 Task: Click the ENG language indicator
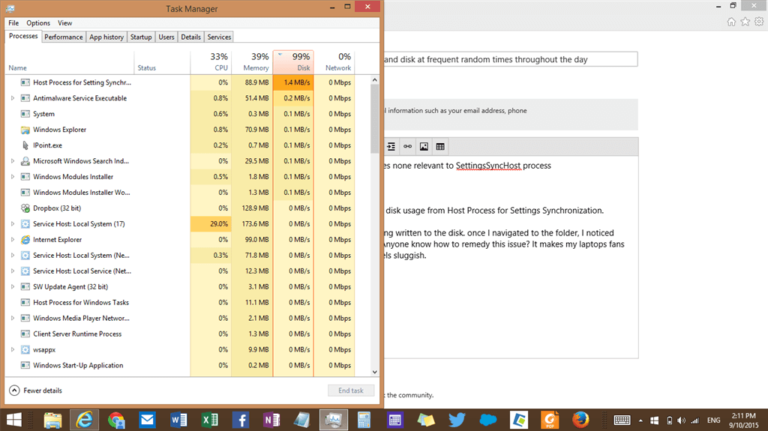click(x=713, y=420)
